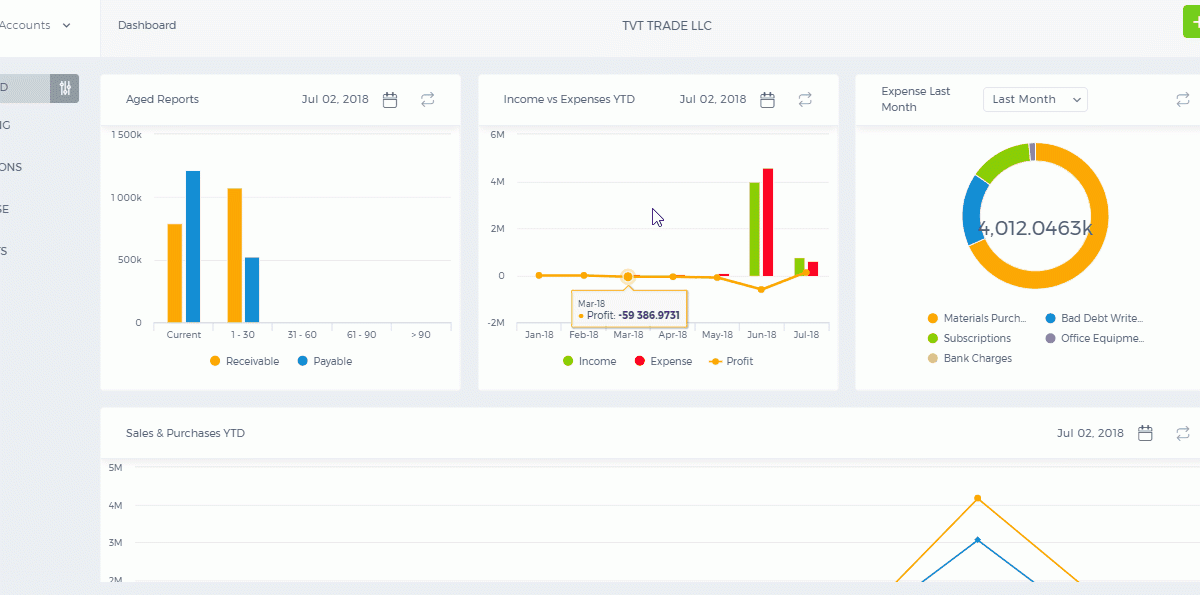Image resolution: width=1200 pixels, height=595 pixels.
Task: Click the TVT TRADE LLC company title
Action: tap(667, 26)
